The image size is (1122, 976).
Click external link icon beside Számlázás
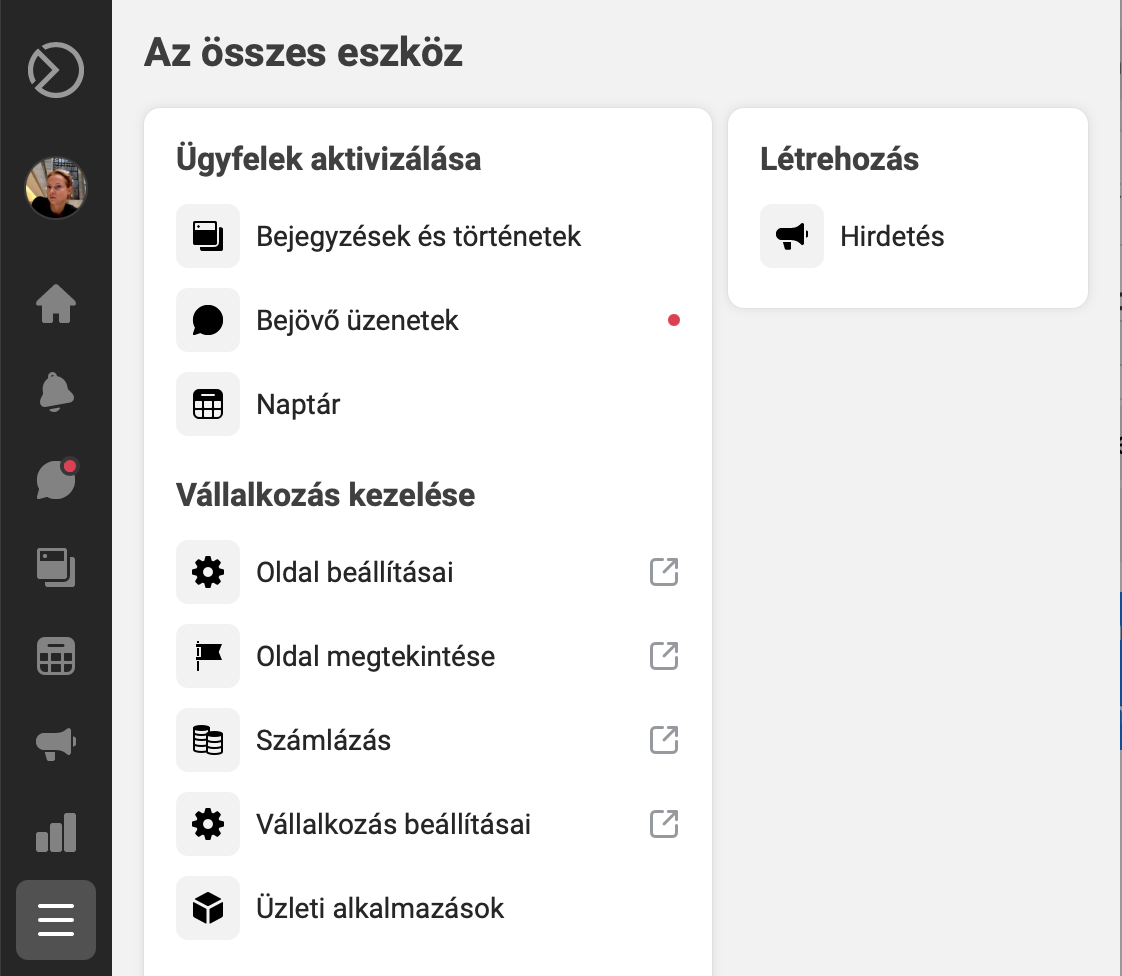(x=664, y=741)
